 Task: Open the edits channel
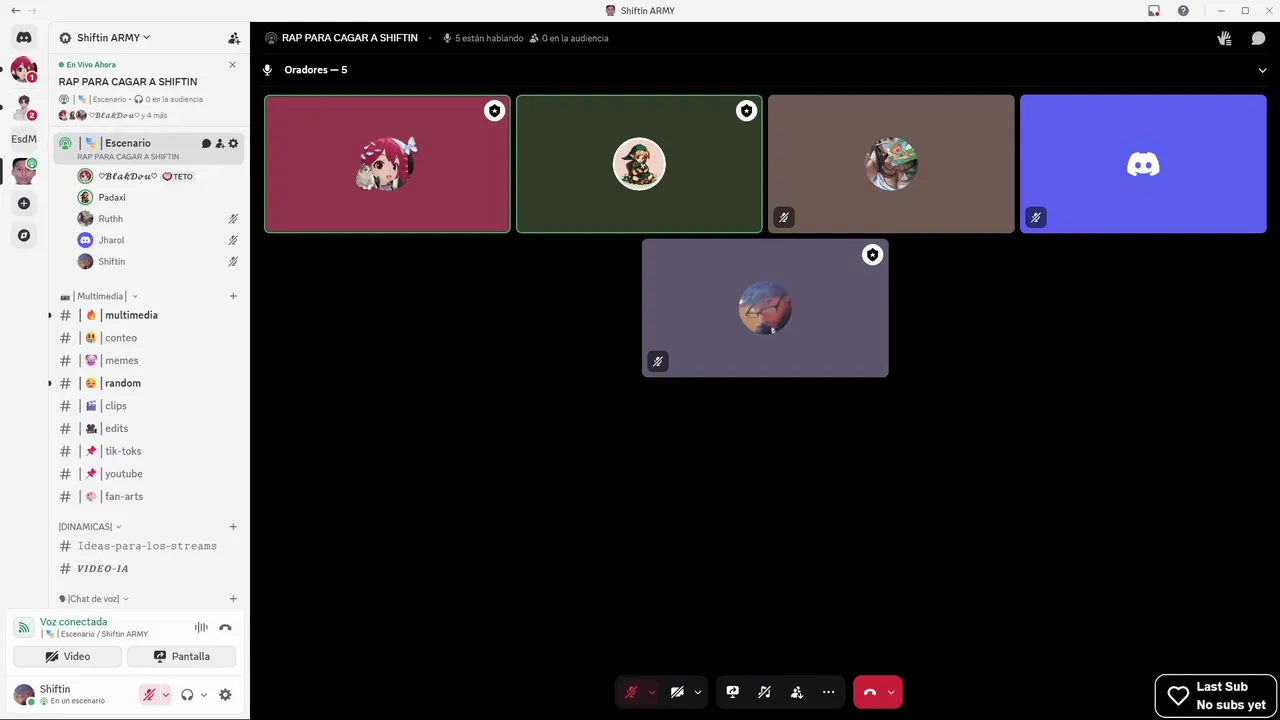pyautogui.click(x=148, y=429)
